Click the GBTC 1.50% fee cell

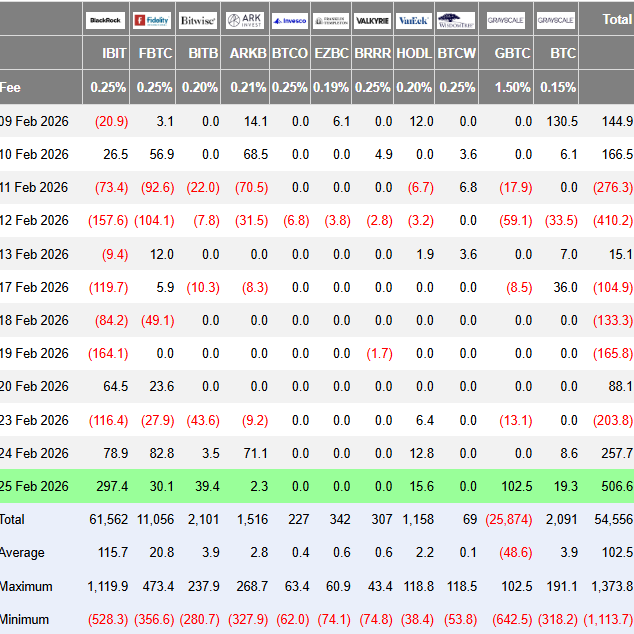[512, 87]
